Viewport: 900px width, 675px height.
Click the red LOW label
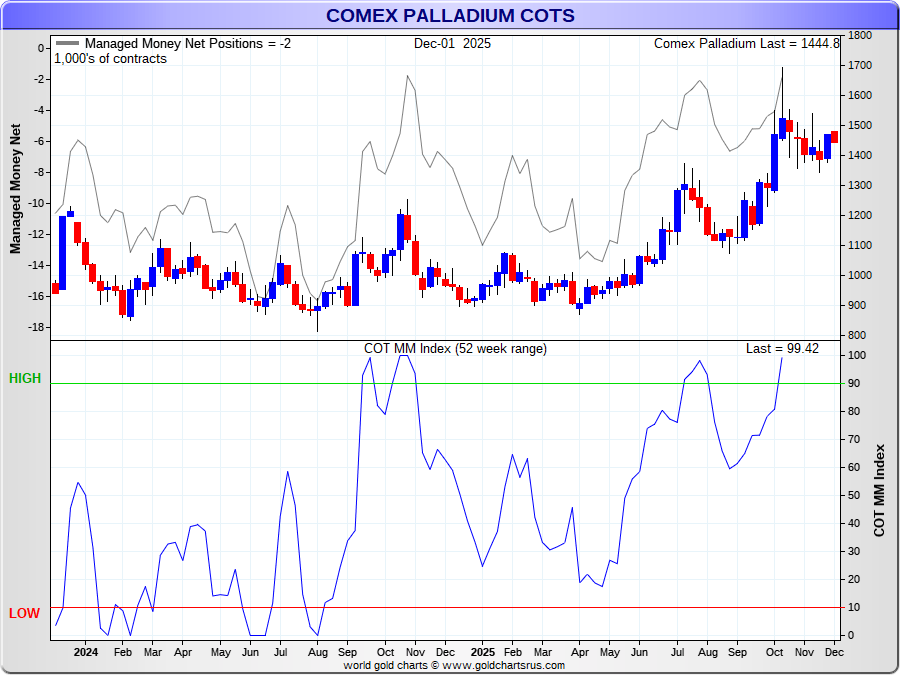coord(25,613)
